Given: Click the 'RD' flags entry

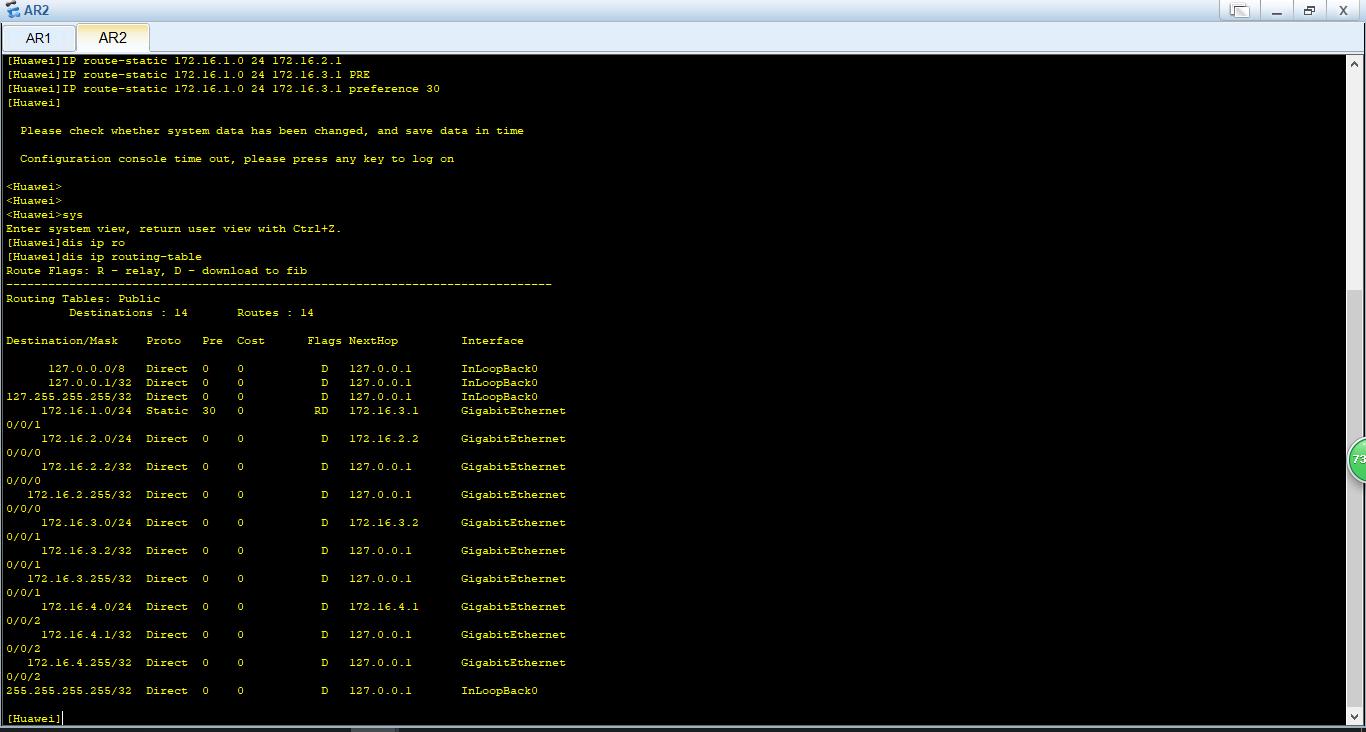Looking at the screenshot, I should (321, 411).
